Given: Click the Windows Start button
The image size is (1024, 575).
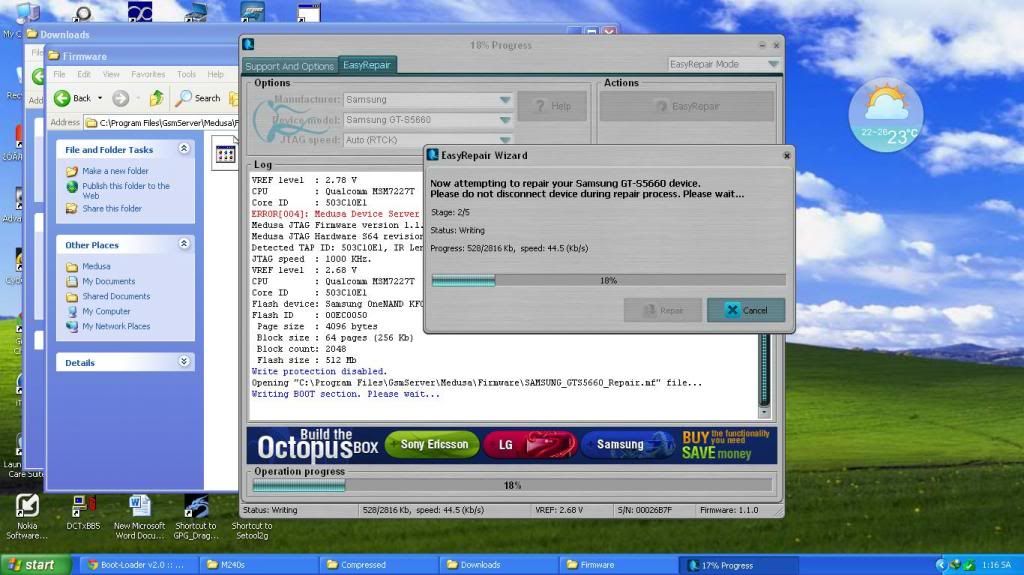Looking at the screenshot, I should coord(35,565).
